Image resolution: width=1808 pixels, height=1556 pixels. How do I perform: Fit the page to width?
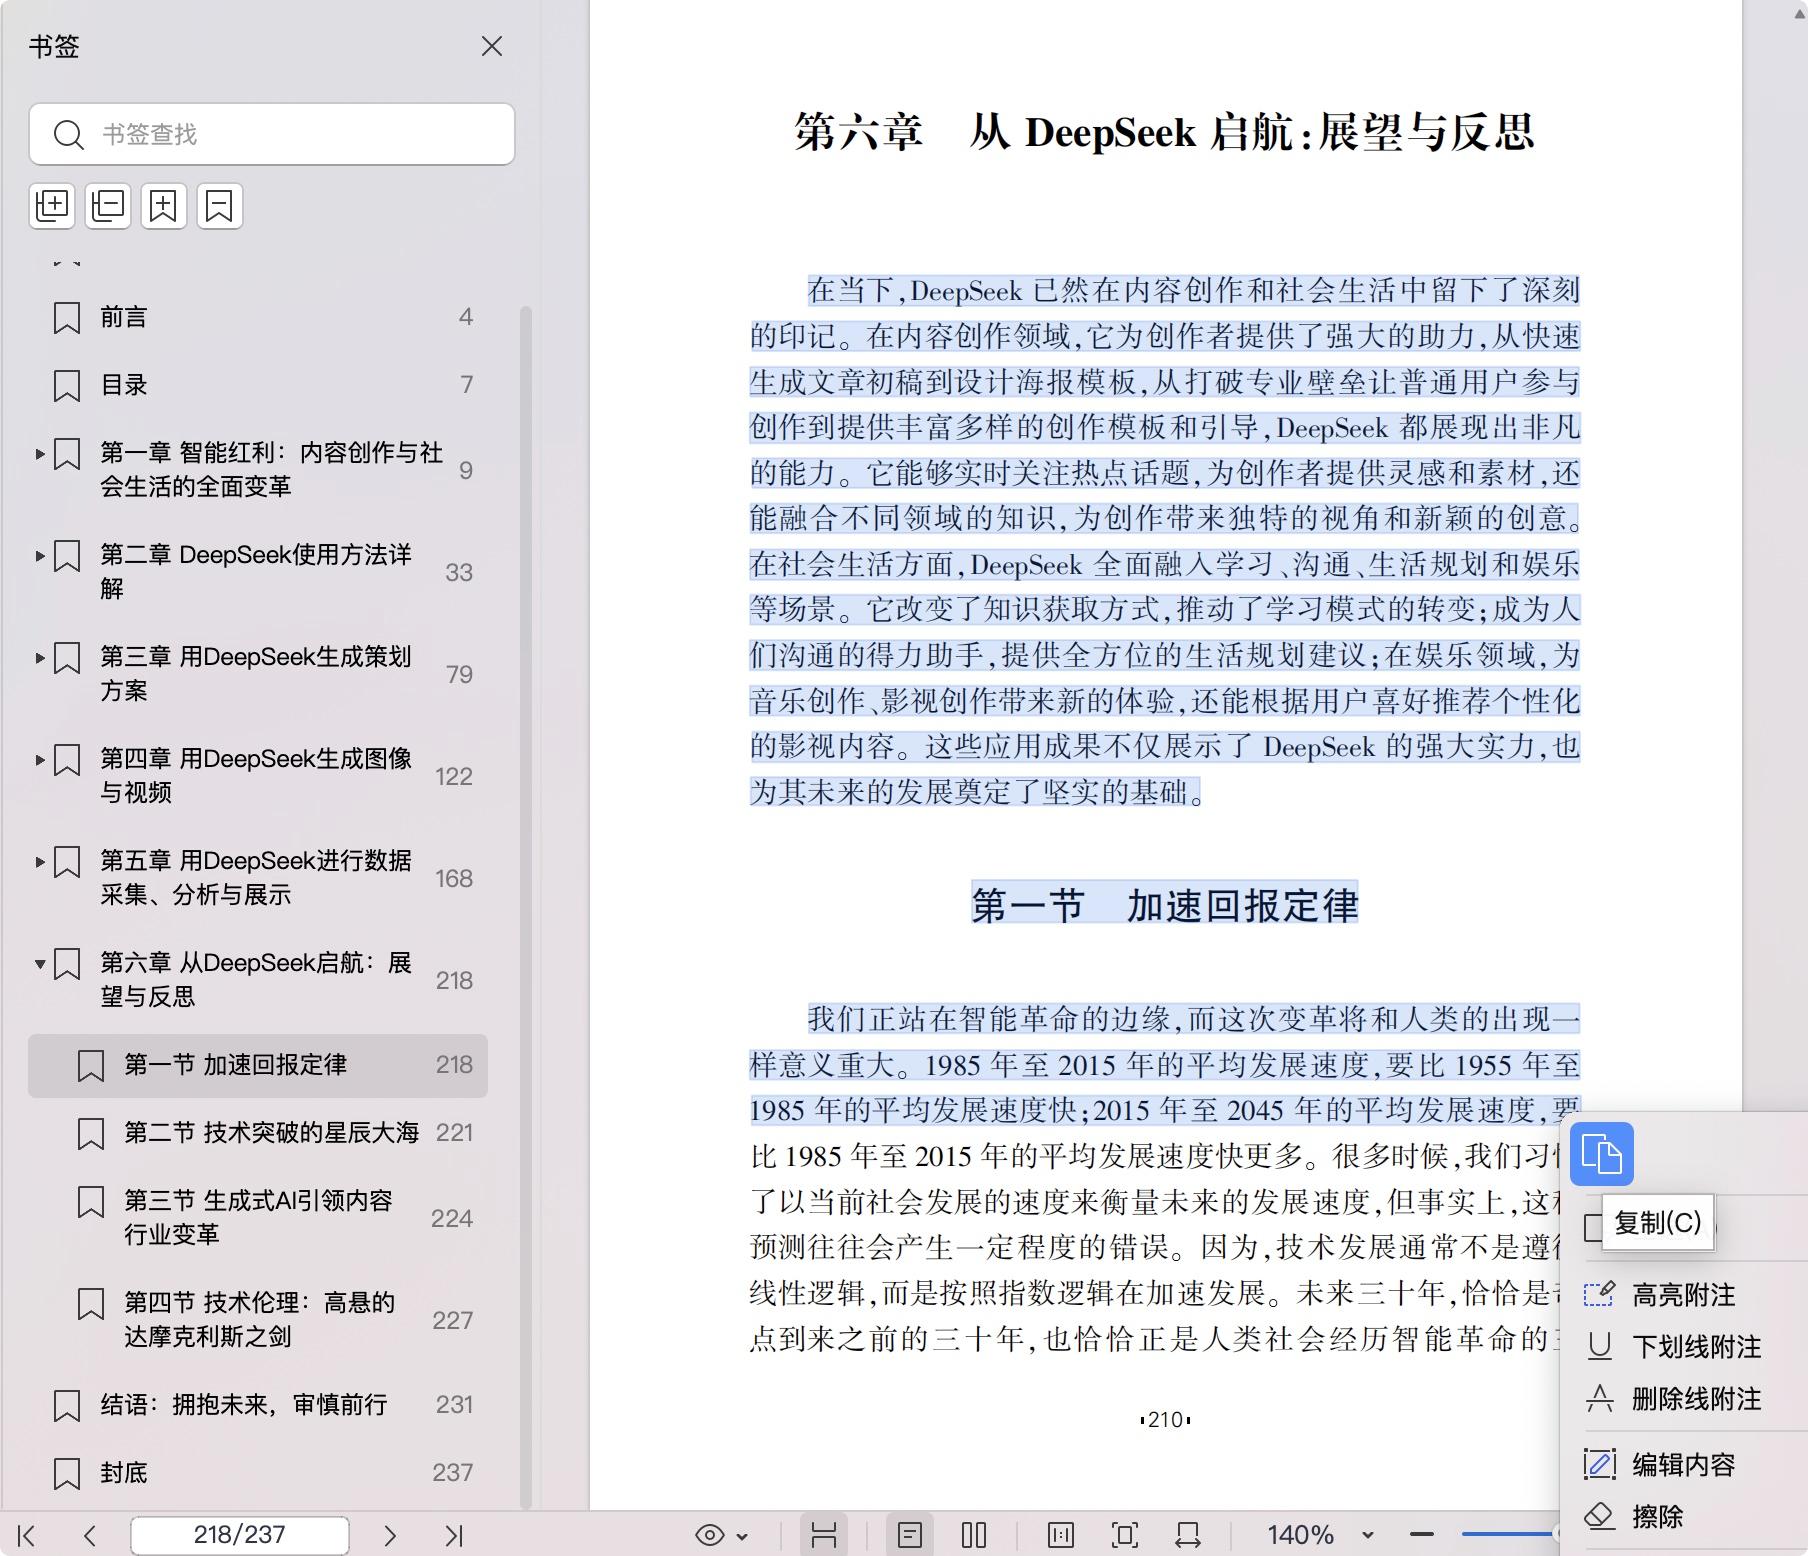[1188, 1535]
